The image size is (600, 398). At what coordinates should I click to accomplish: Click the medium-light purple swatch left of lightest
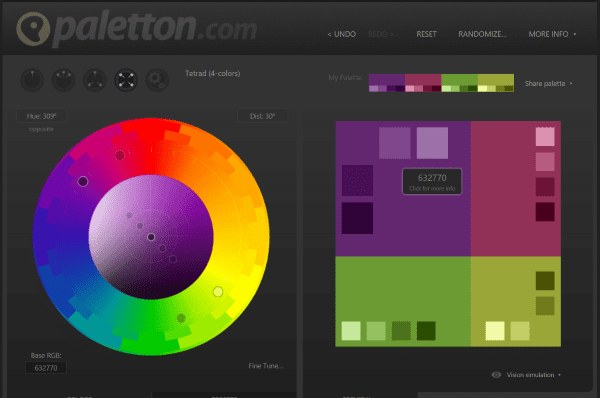pyautogui.click(x=395, y=143)
